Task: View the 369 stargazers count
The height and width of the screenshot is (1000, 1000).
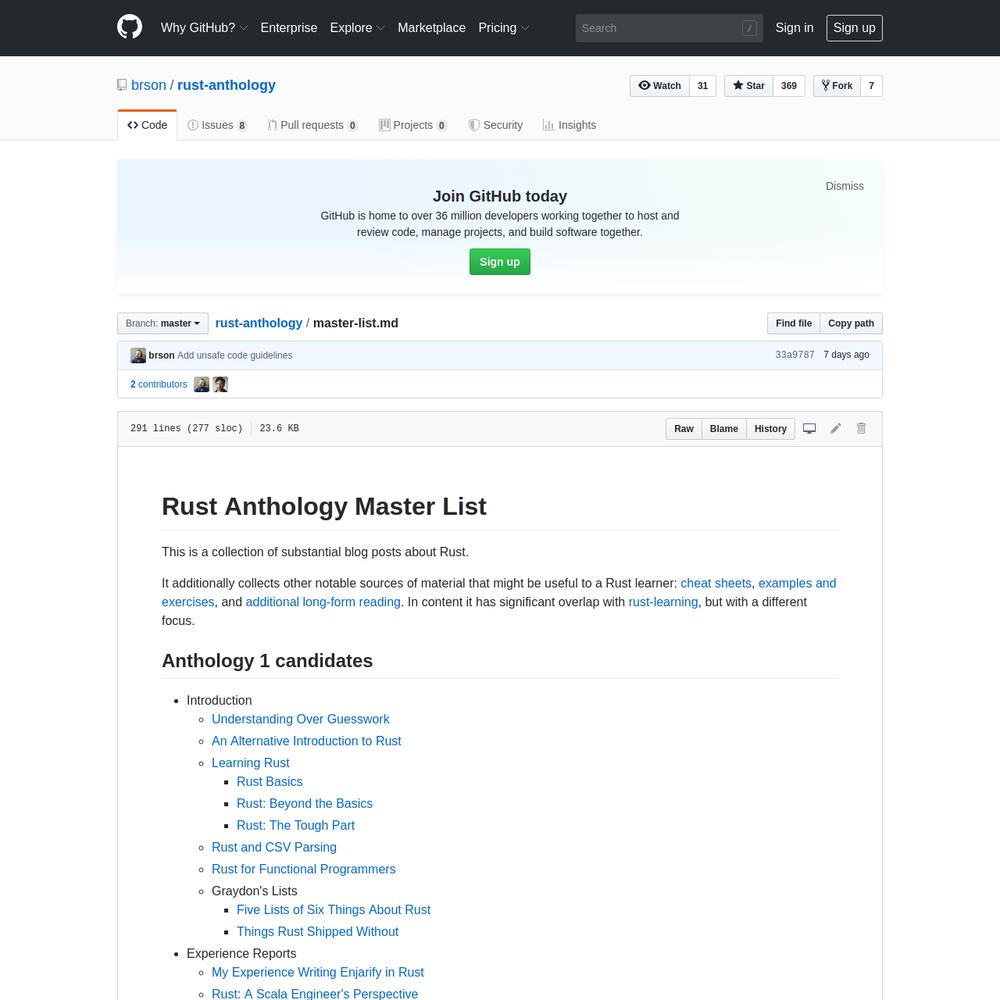Action: [789, 85]
